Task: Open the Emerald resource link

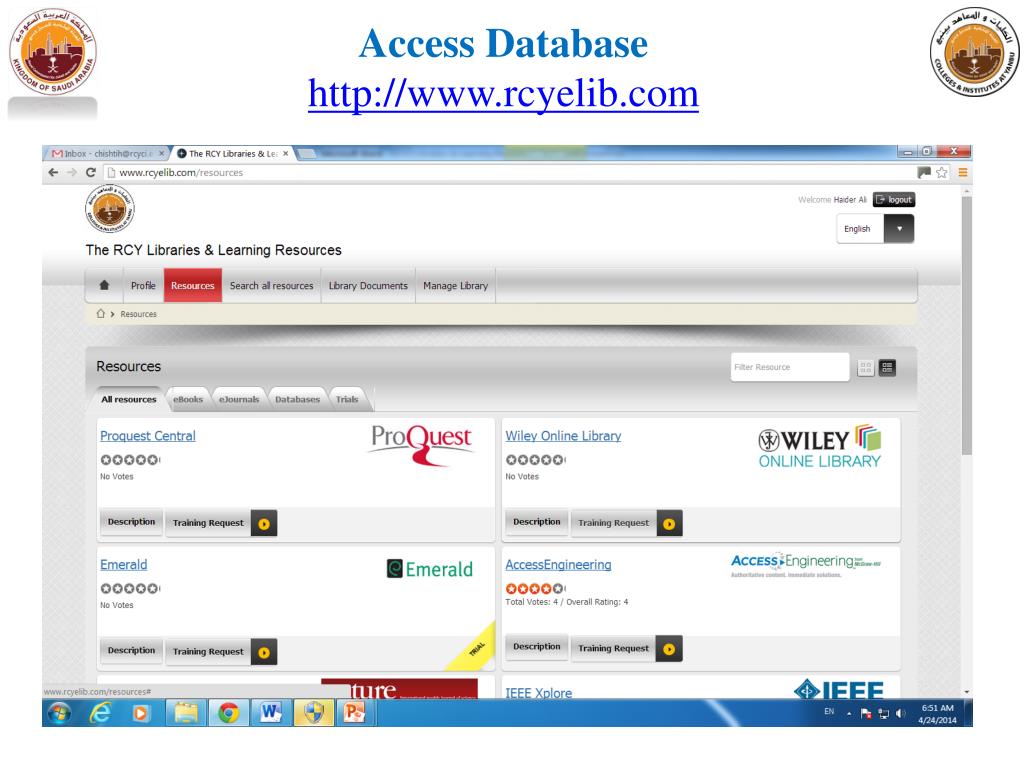Action: [123, 564]
